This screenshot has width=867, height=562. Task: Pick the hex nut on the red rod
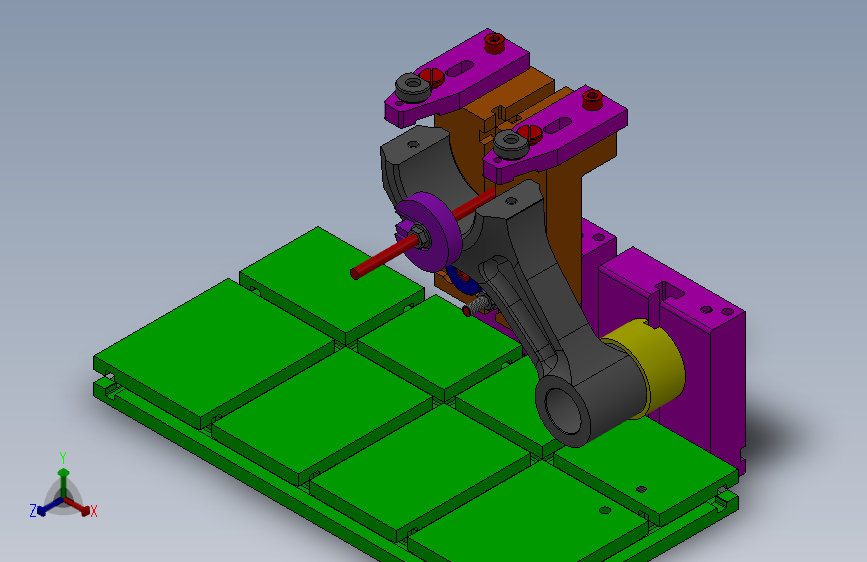coord(420,237)
